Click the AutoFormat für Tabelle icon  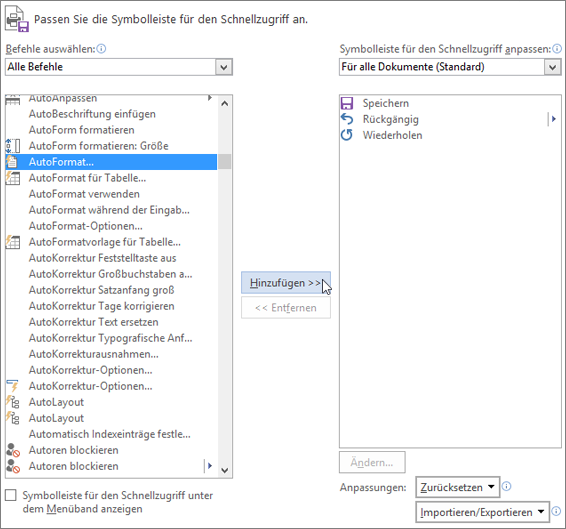point(13,178)
